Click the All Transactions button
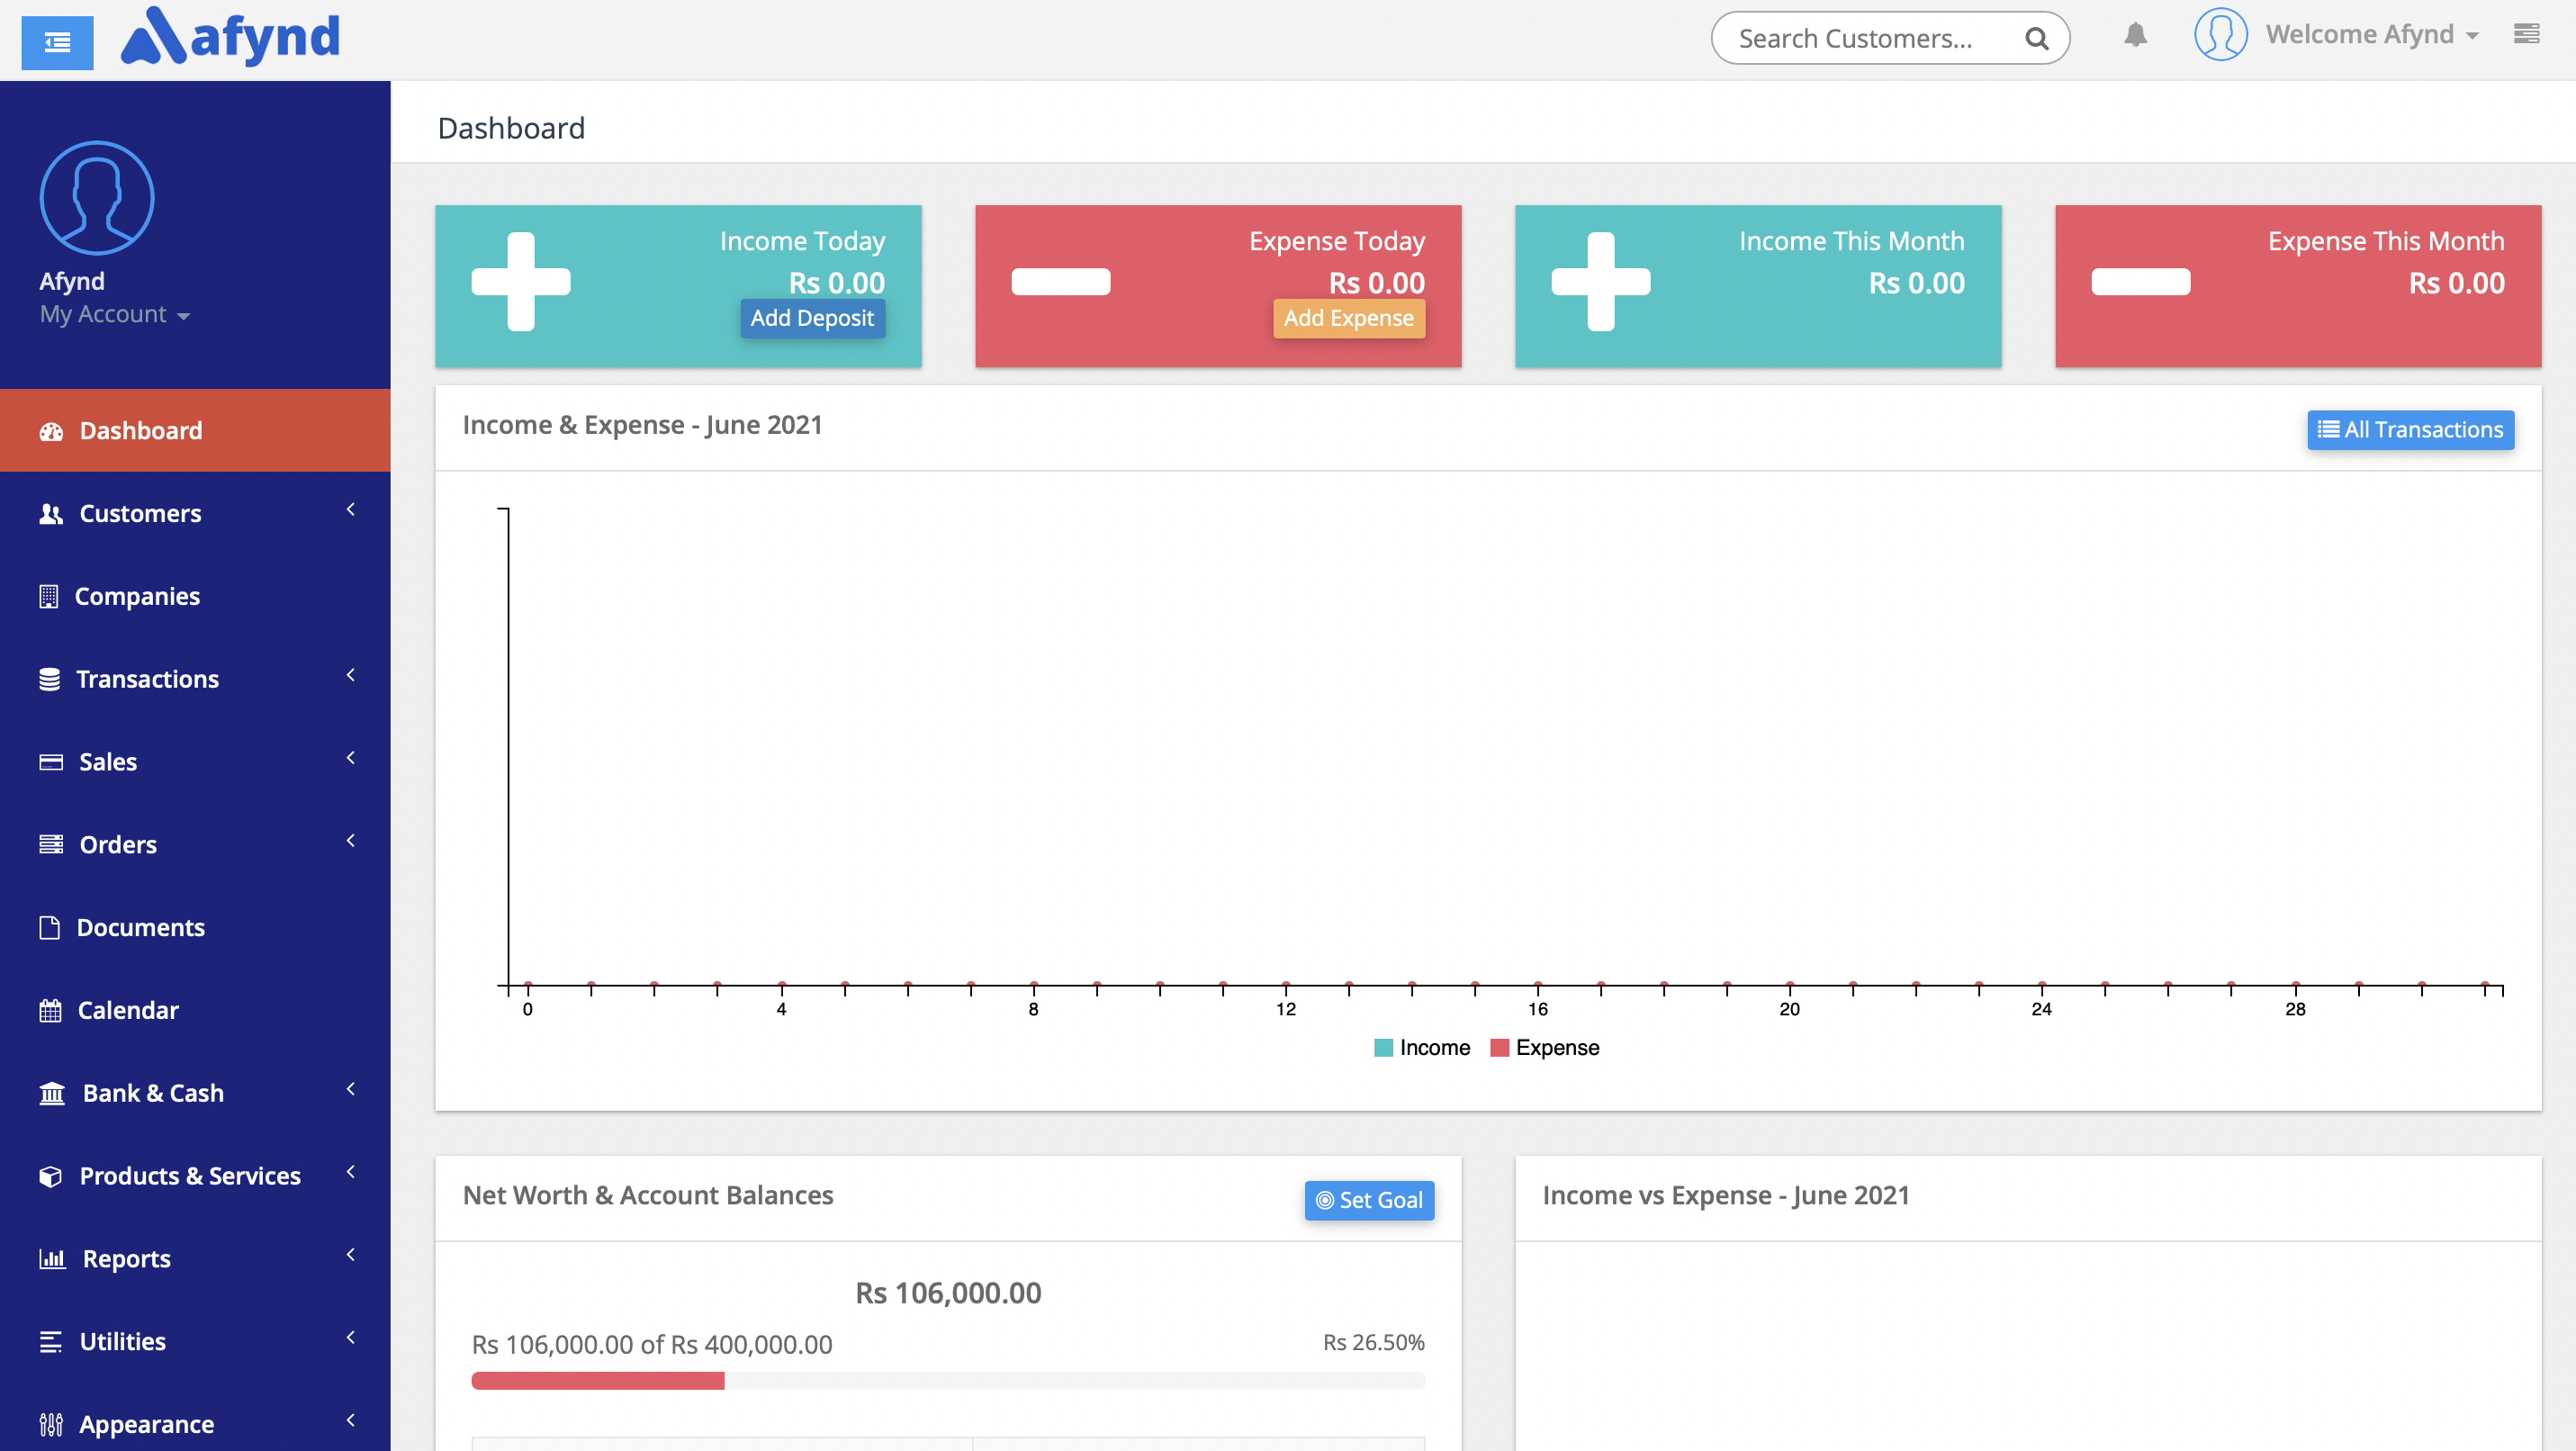This screenshot has width=2576, height=1451. point(2410,429)
